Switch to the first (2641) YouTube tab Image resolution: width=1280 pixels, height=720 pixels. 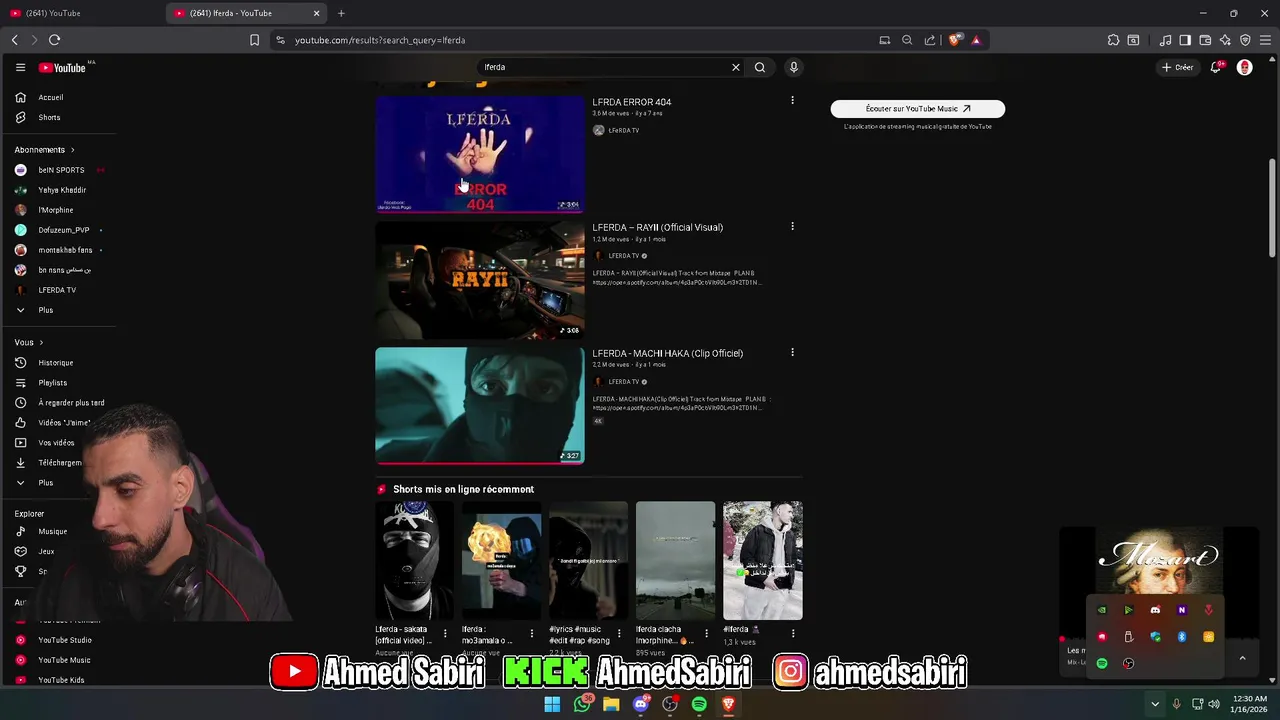pos(80,13)
